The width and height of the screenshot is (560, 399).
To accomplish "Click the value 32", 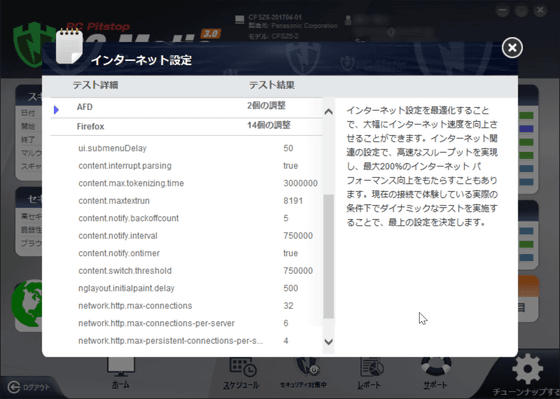I will (288, 306).
